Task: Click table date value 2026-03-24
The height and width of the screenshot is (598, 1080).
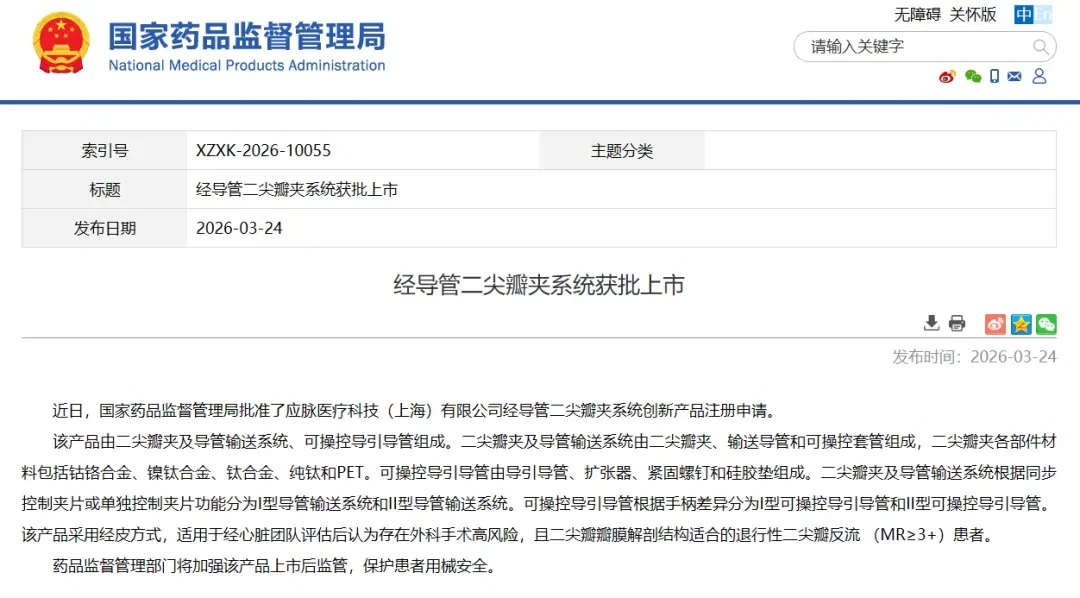Action: [x=239, y=228]
